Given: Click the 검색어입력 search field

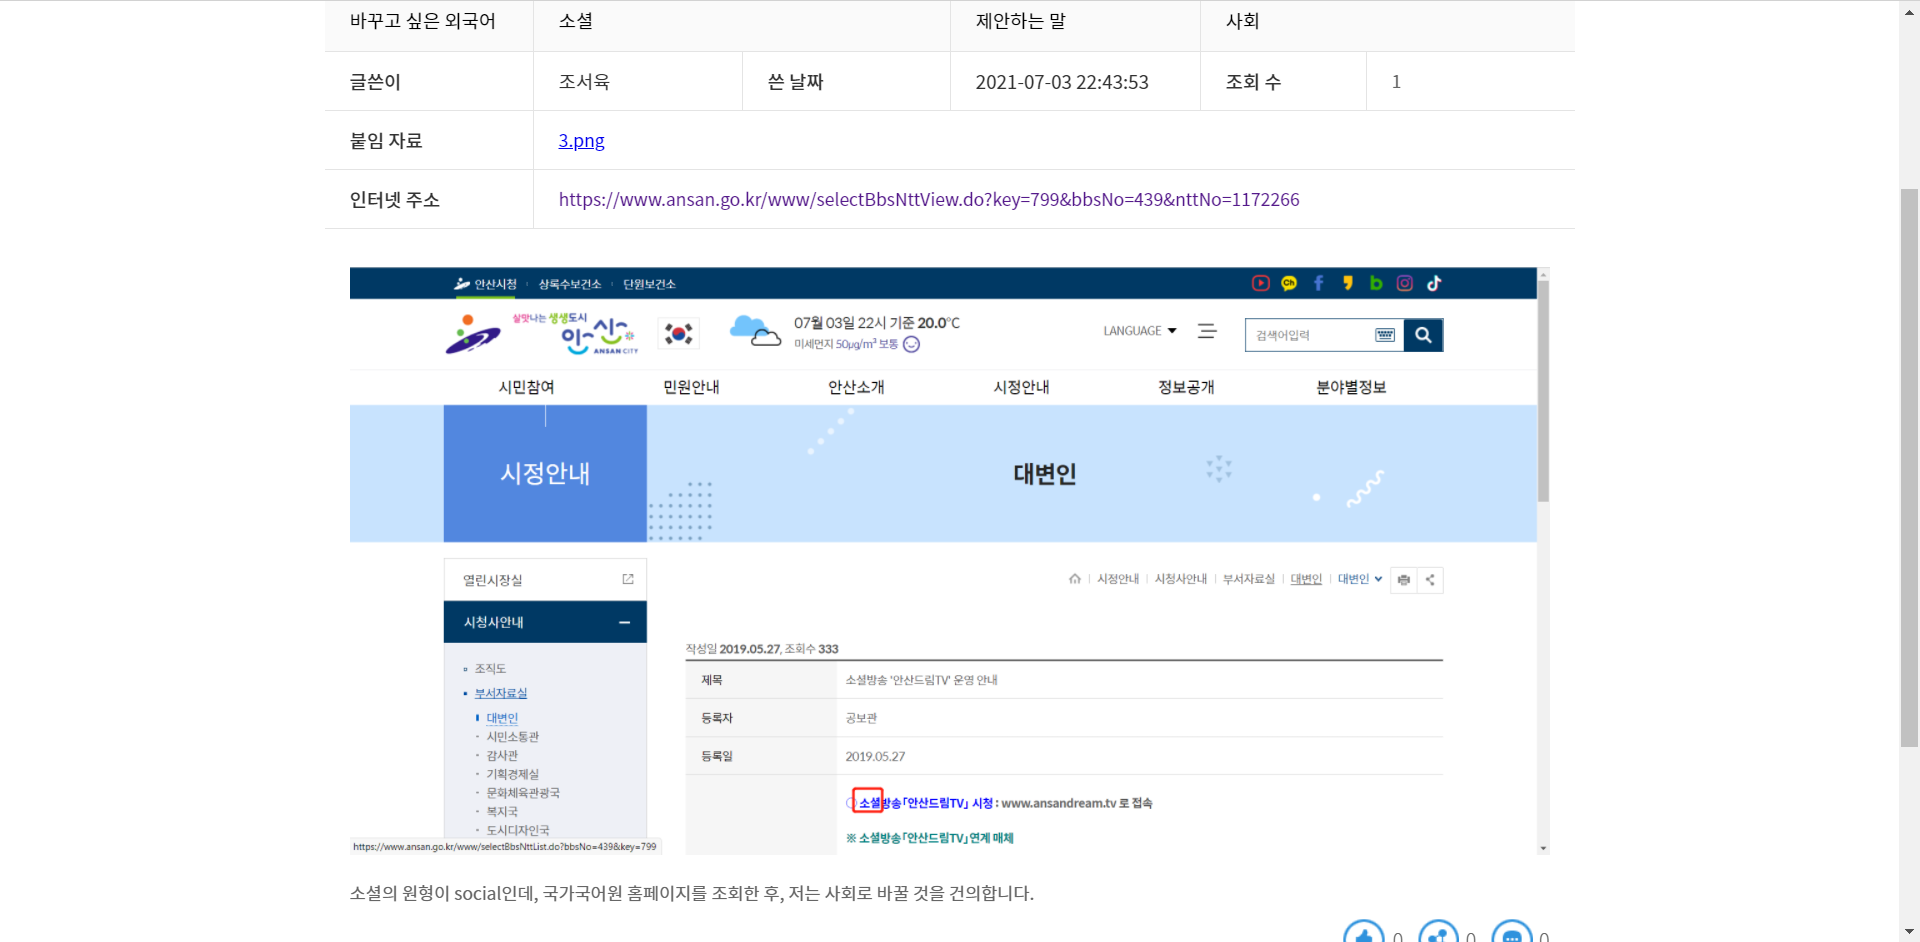Looking at the screenshot, I should 1310,335.
